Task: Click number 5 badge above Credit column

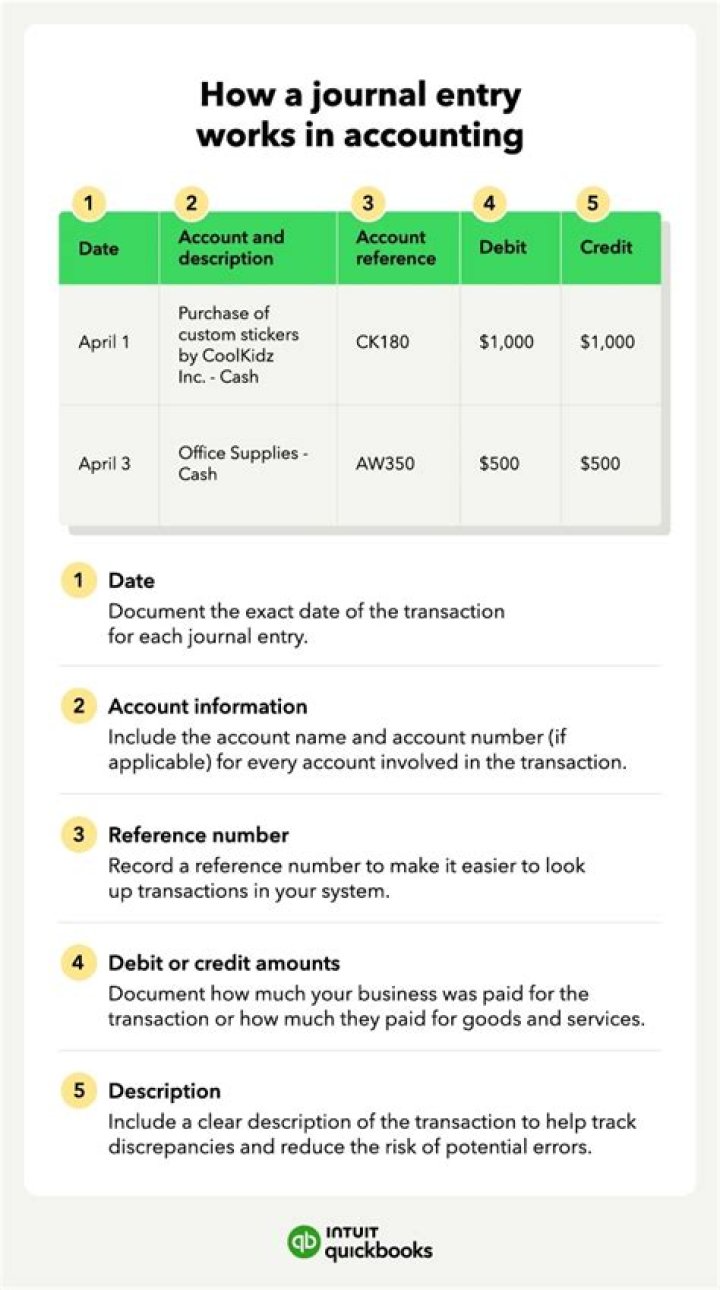Action: coord(593,204)
